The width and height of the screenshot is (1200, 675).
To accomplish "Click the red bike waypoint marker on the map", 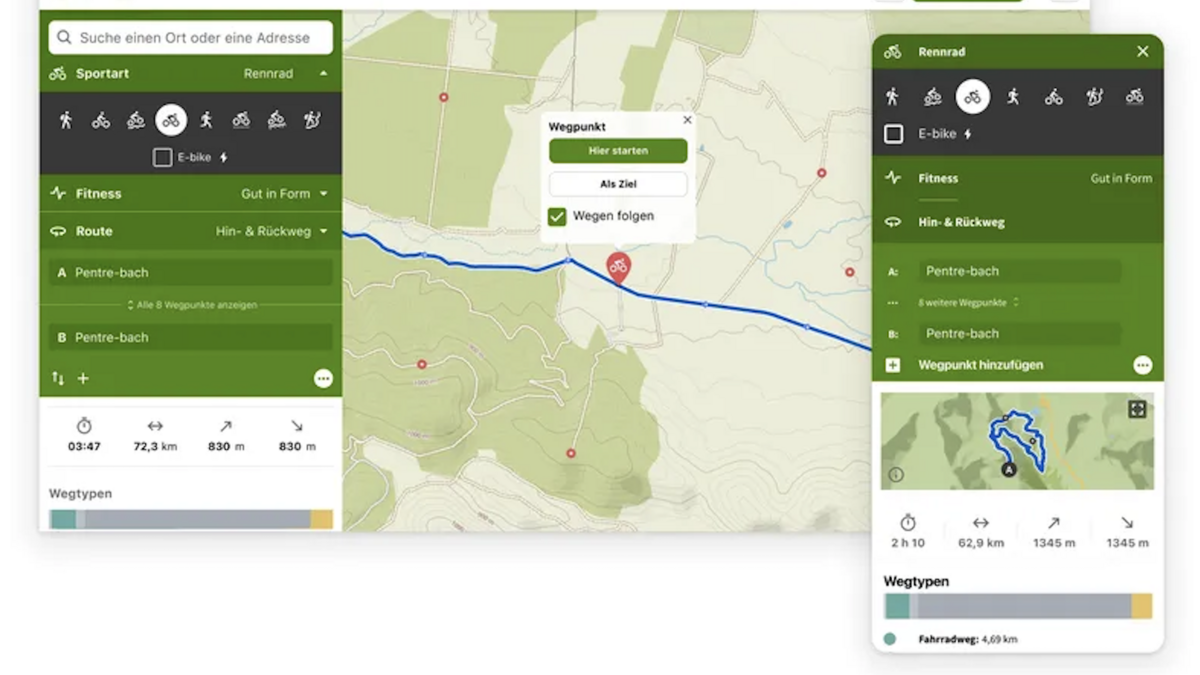I will (619, 267).
